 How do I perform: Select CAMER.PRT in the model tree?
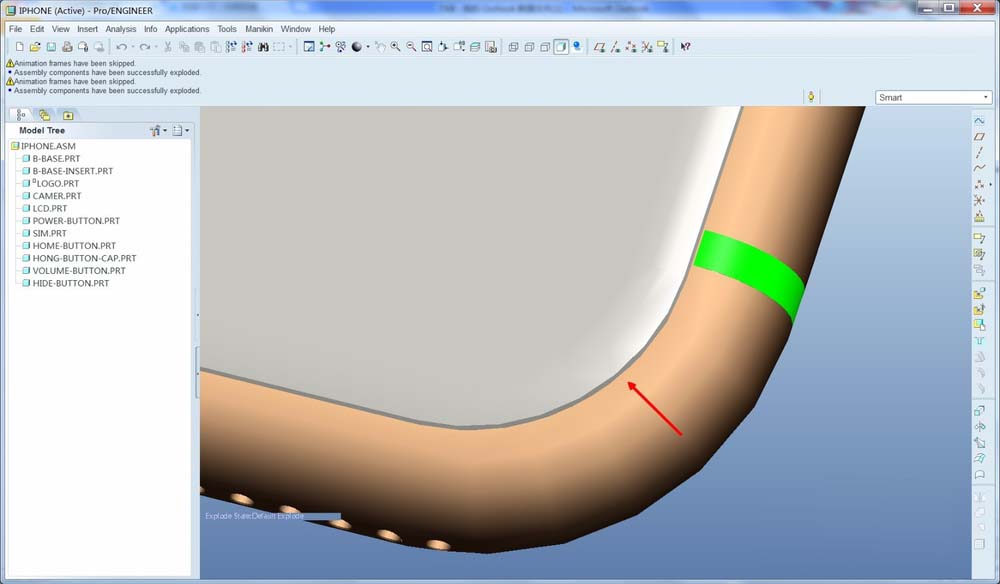point(52,196)
